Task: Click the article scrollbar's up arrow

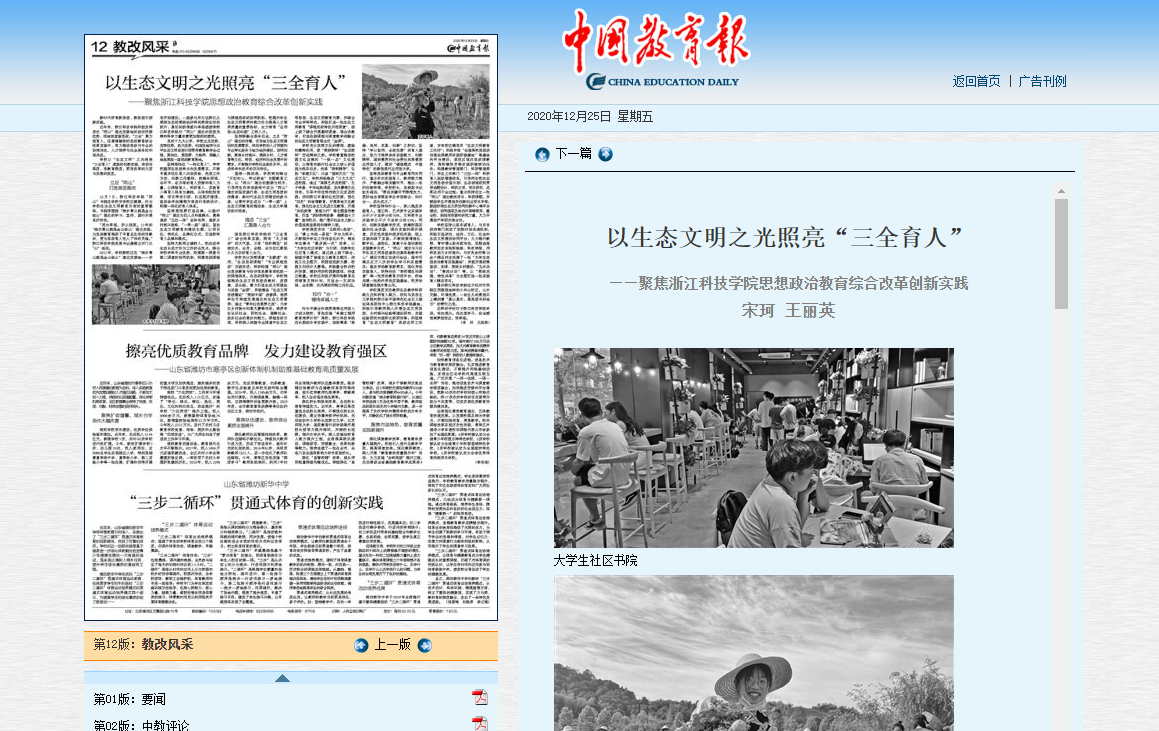Action: click(1061, 191)
